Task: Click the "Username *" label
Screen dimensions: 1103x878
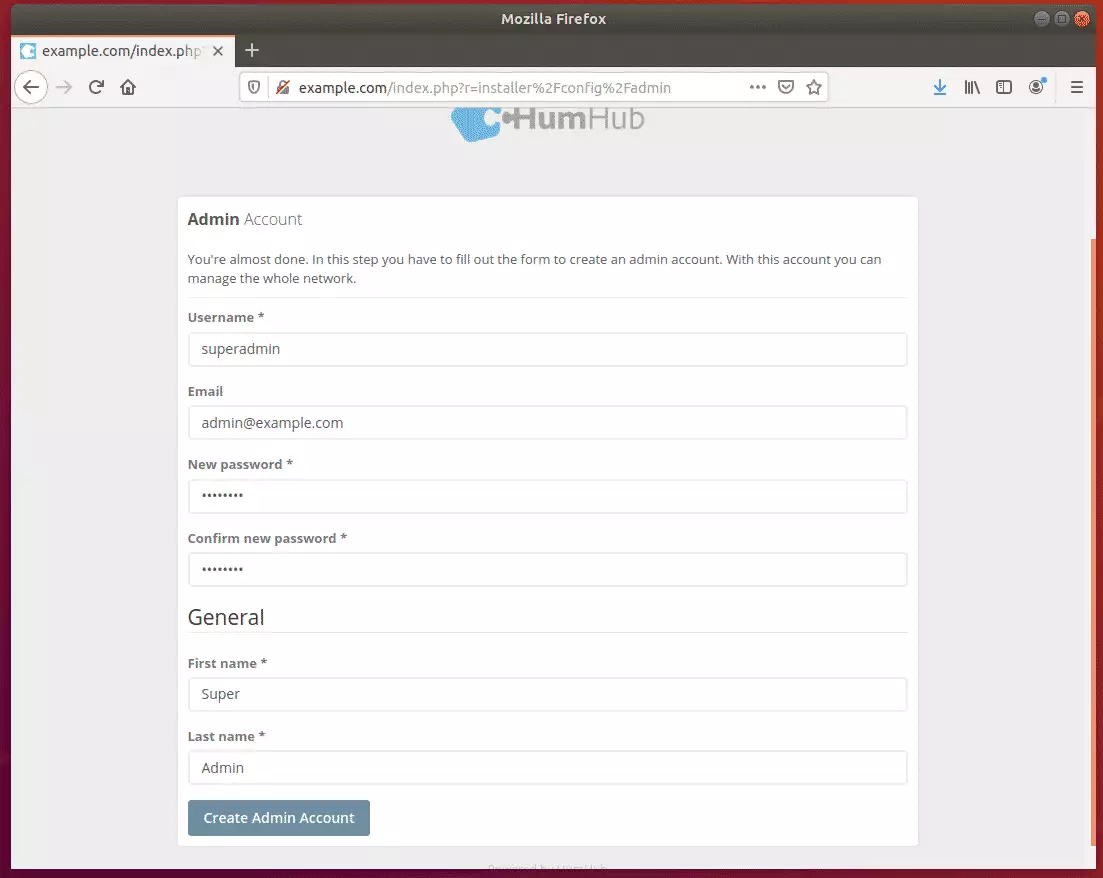Action: pyautogui.click(x=226, y=317)
